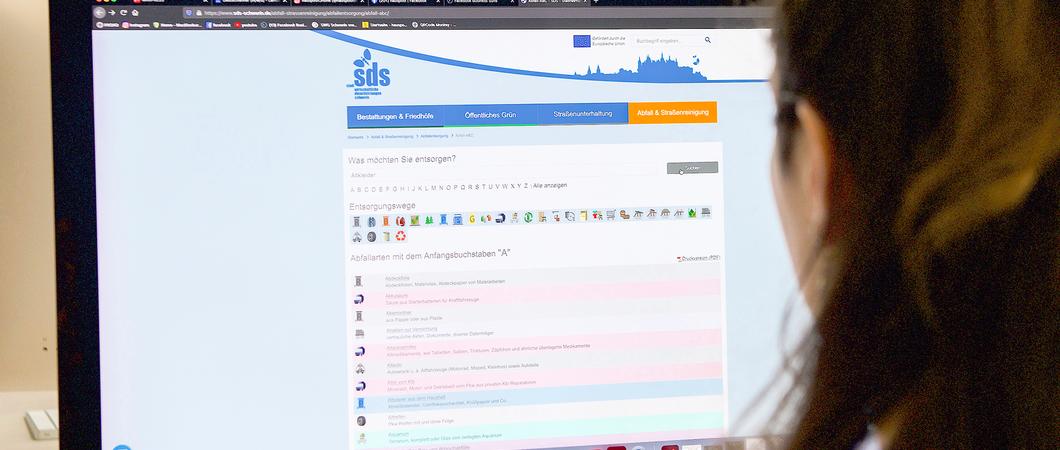
Task: Focus the Was möchten Sie entsorgen input
Action: [x=504, y=174]
